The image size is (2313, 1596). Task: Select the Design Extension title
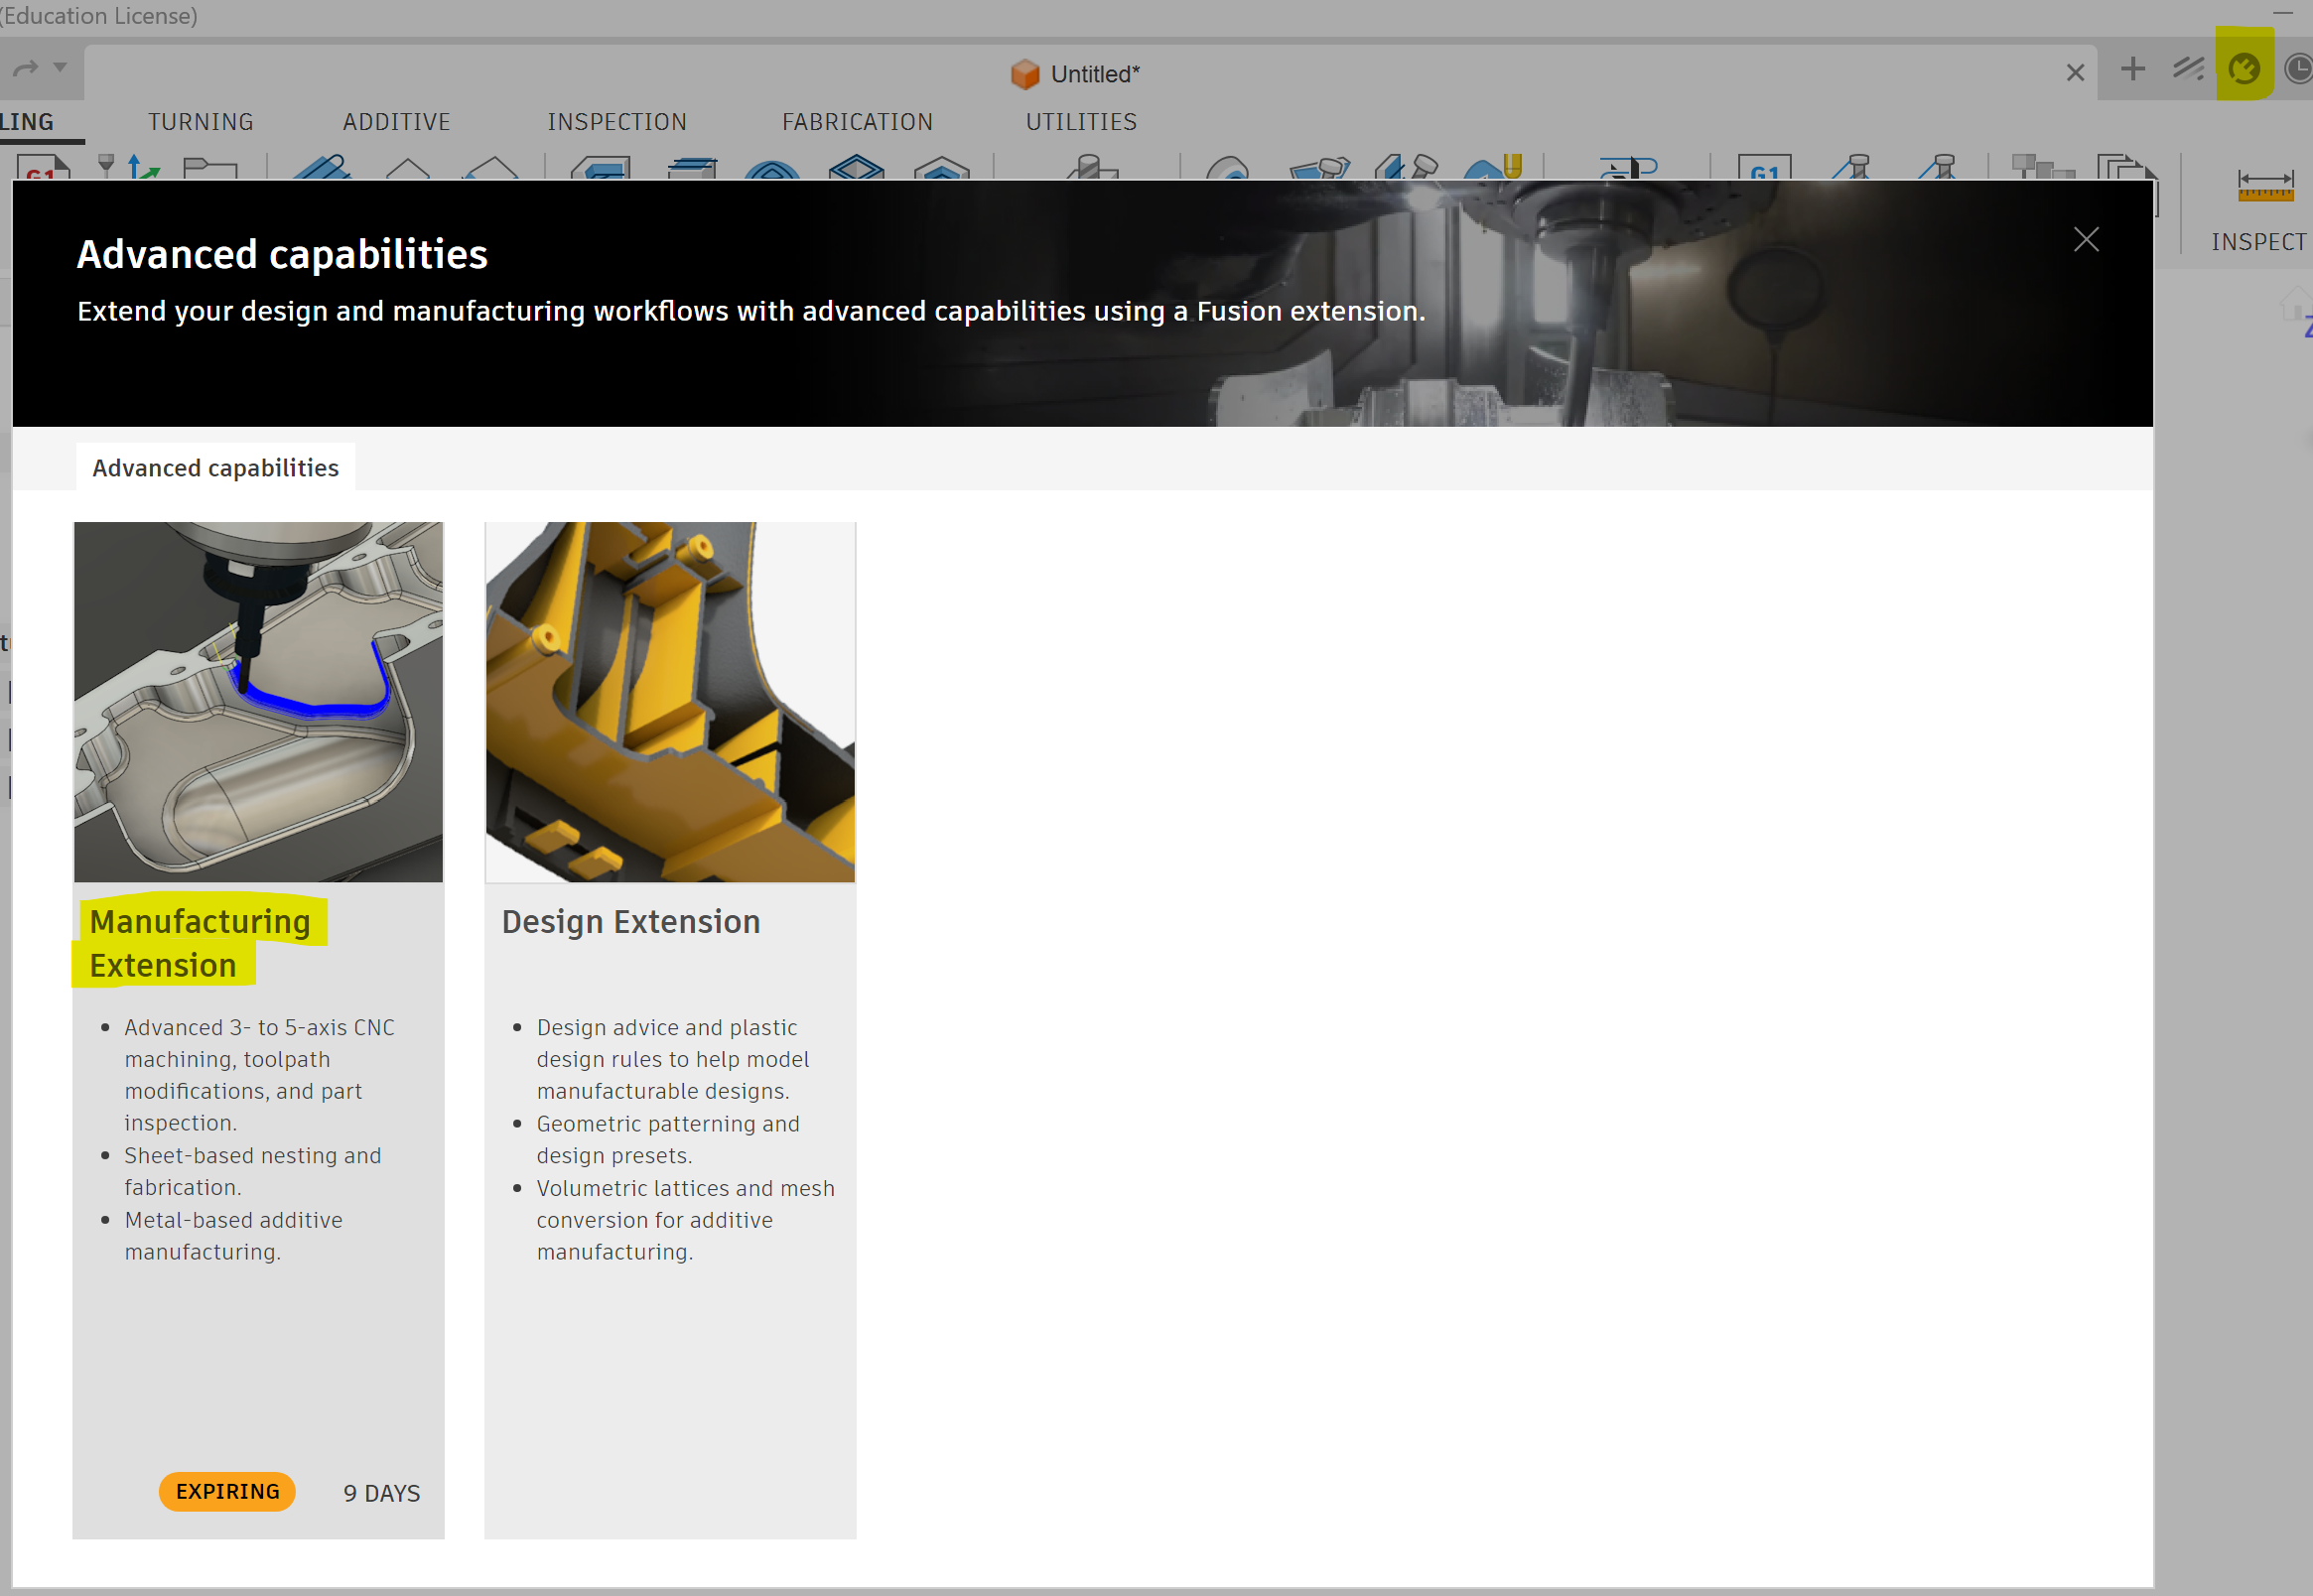(x=631, y=921)
